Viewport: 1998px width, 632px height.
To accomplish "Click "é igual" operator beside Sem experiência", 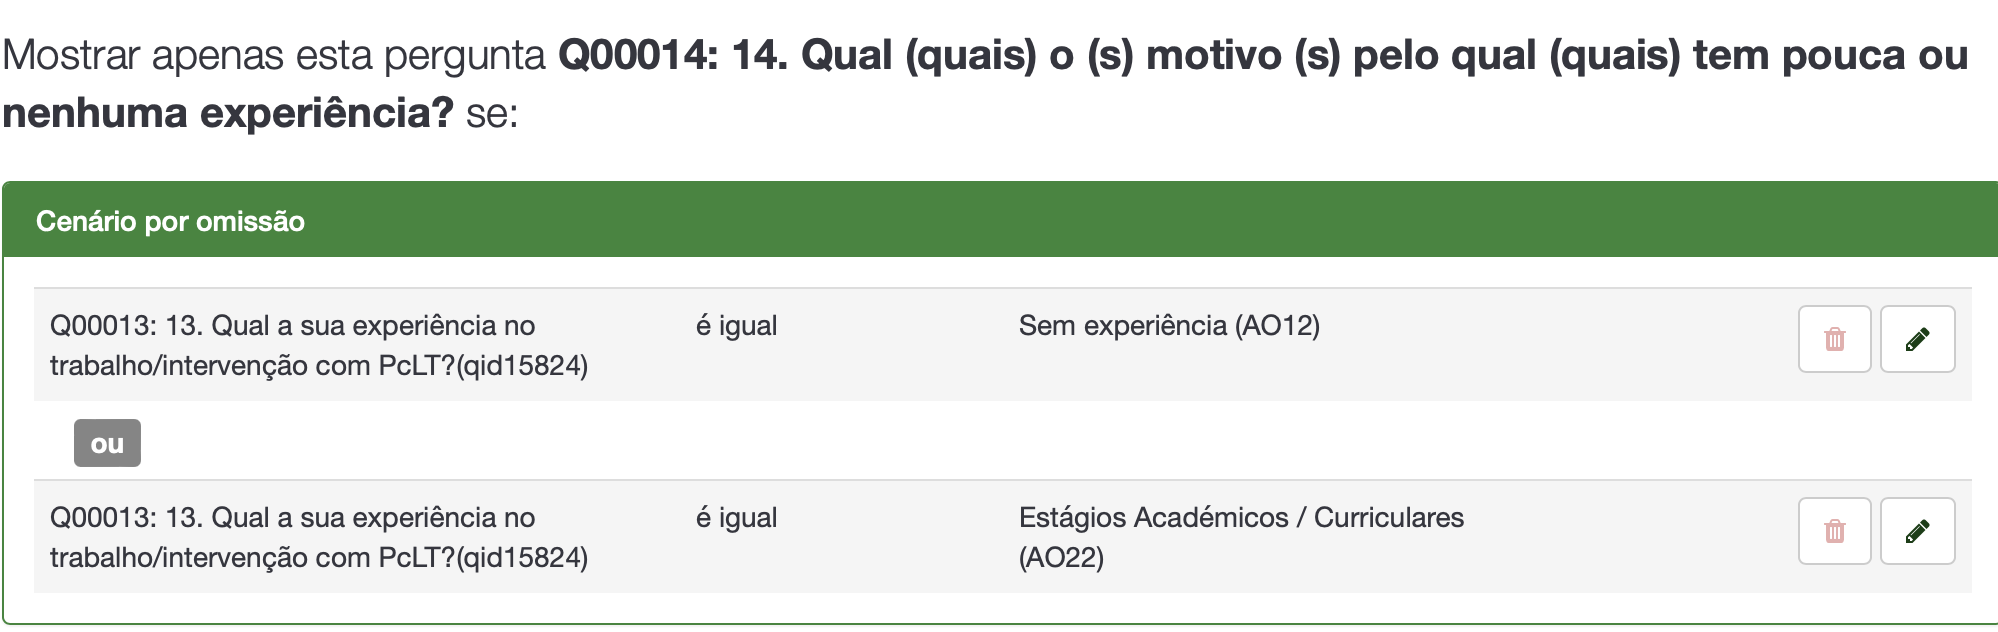I will coord(736,326).
